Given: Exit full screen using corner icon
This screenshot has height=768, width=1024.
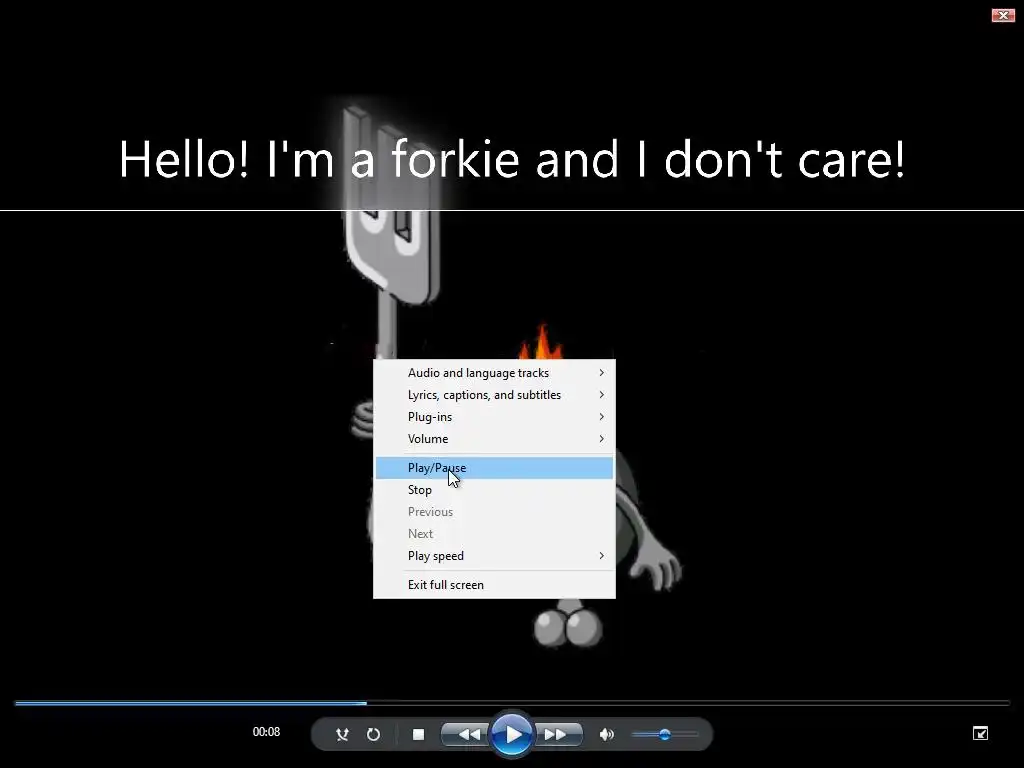Looking at the screenshot, I should tap(980, 733).
